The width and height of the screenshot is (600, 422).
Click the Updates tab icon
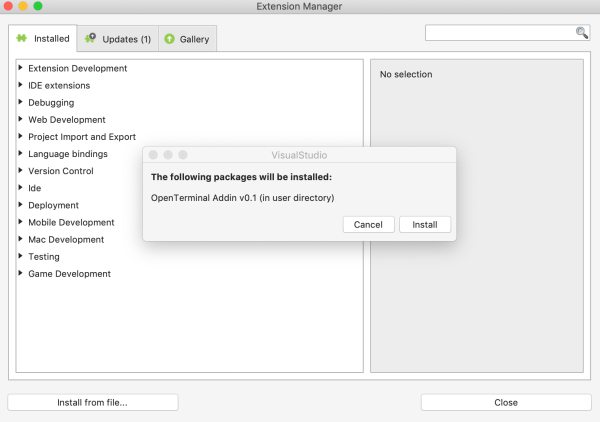[90, 39]
